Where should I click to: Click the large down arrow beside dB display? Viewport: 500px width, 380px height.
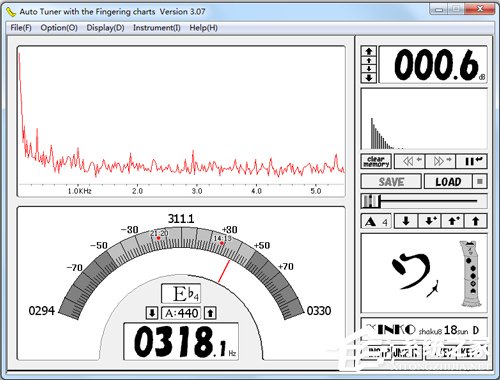coord(369,78)
